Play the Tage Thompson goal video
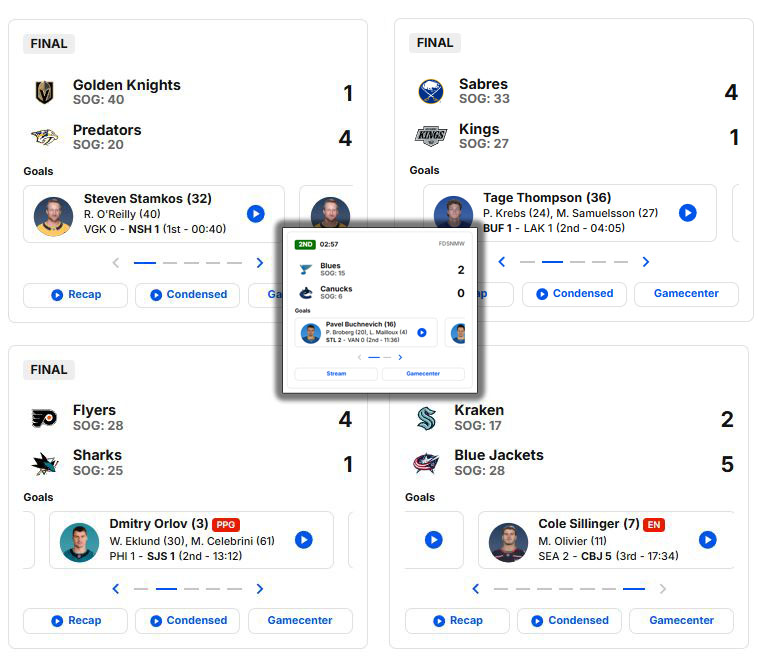Screen dimensions: 758x663 coord(687,213)
